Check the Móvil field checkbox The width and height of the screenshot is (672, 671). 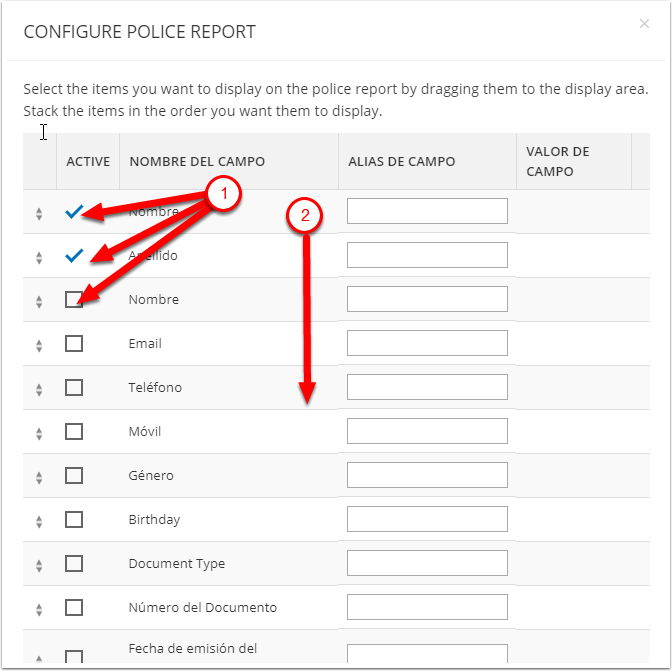pyautogui.click(x=74, y=431)
